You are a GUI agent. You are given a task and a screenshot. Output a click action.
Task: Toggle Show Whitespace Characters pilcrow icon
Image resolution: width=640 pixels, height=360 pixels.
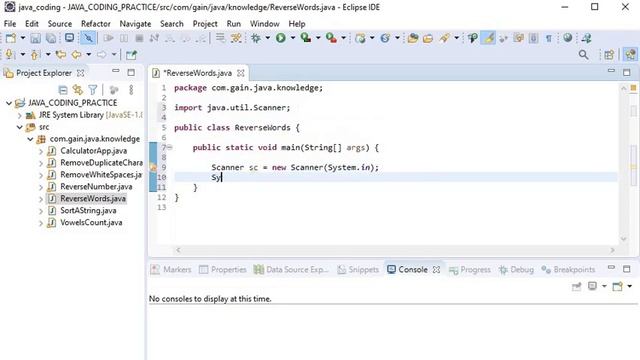[549, 38]
